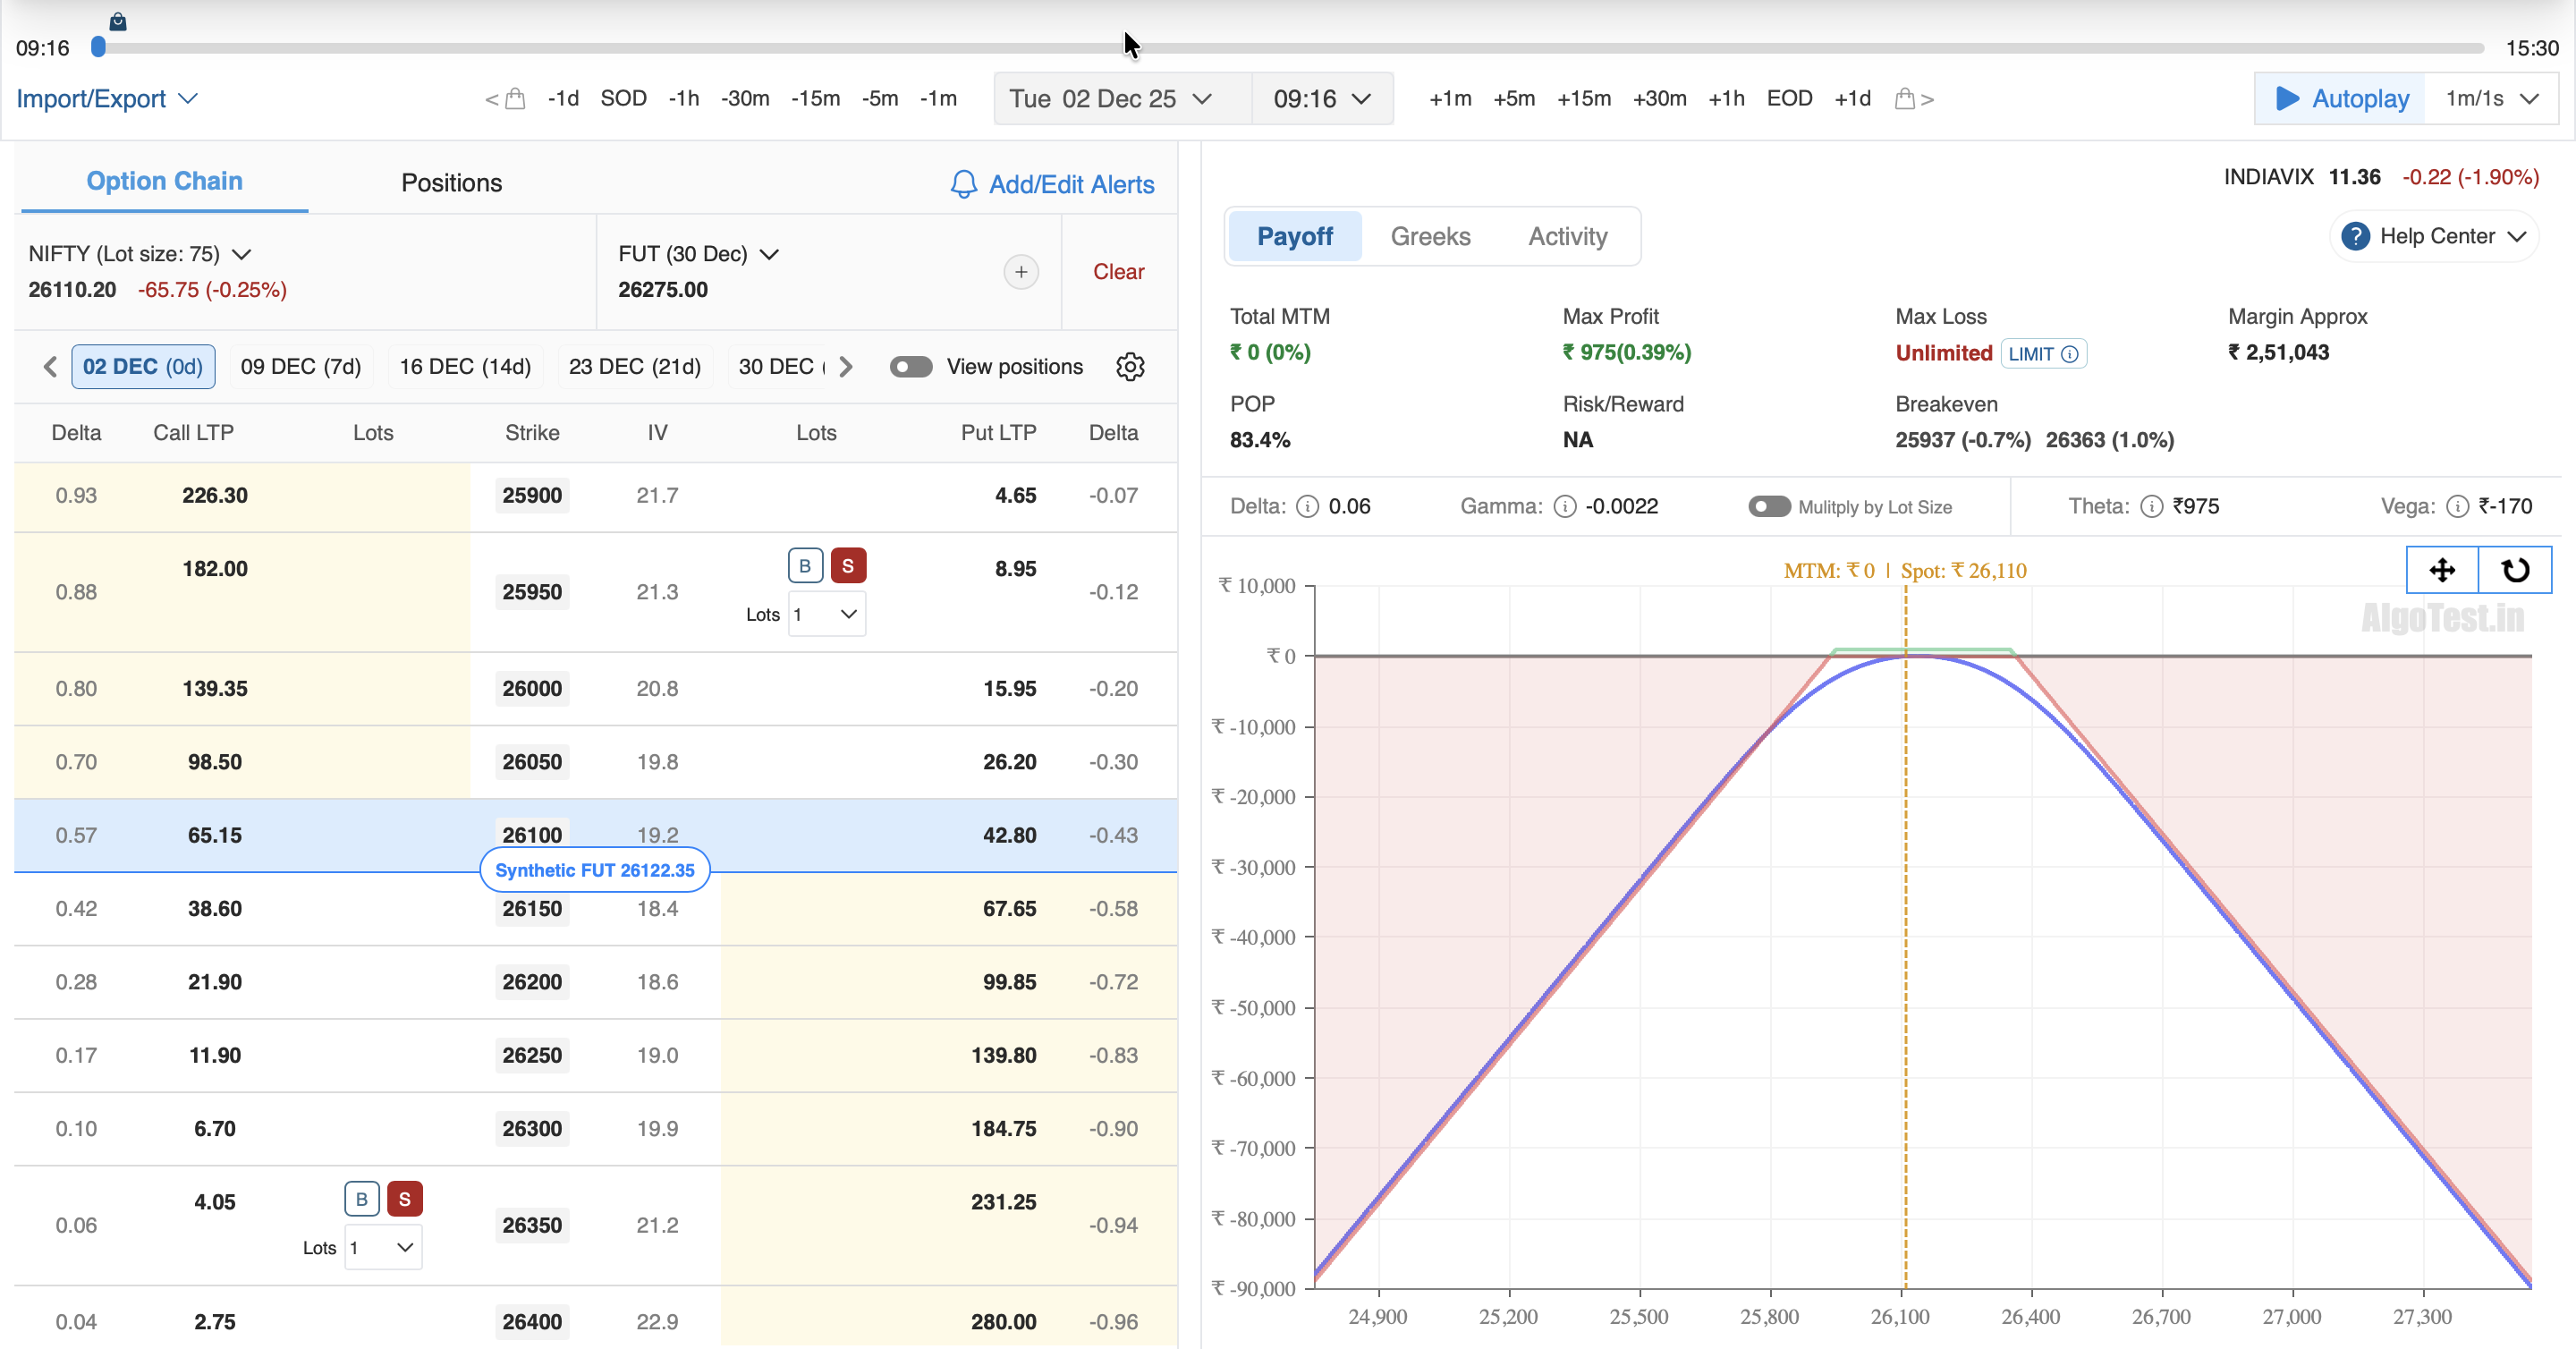Viewport: 2576px width, 1349px height.
Task: Click the Clear button
Action: [x=1117, y=272]
